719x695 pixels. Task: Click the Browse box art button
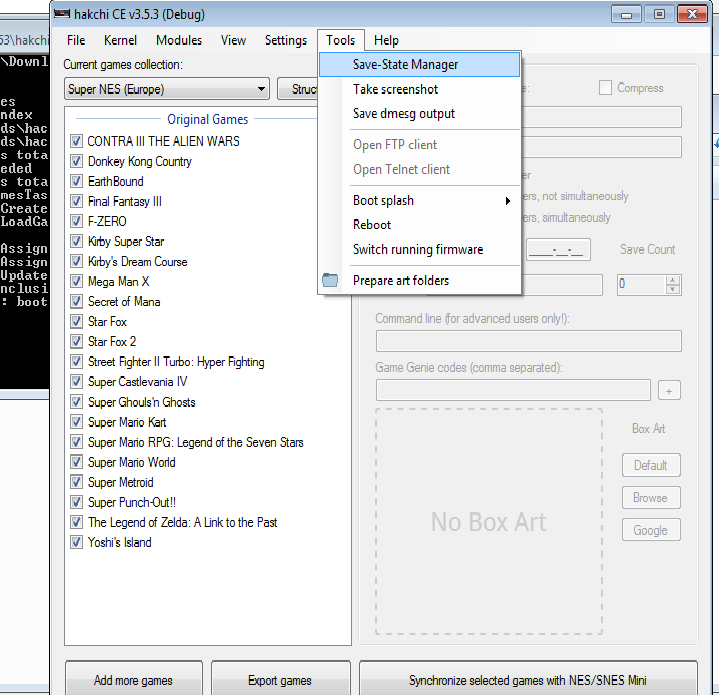[x=651, y=498]
